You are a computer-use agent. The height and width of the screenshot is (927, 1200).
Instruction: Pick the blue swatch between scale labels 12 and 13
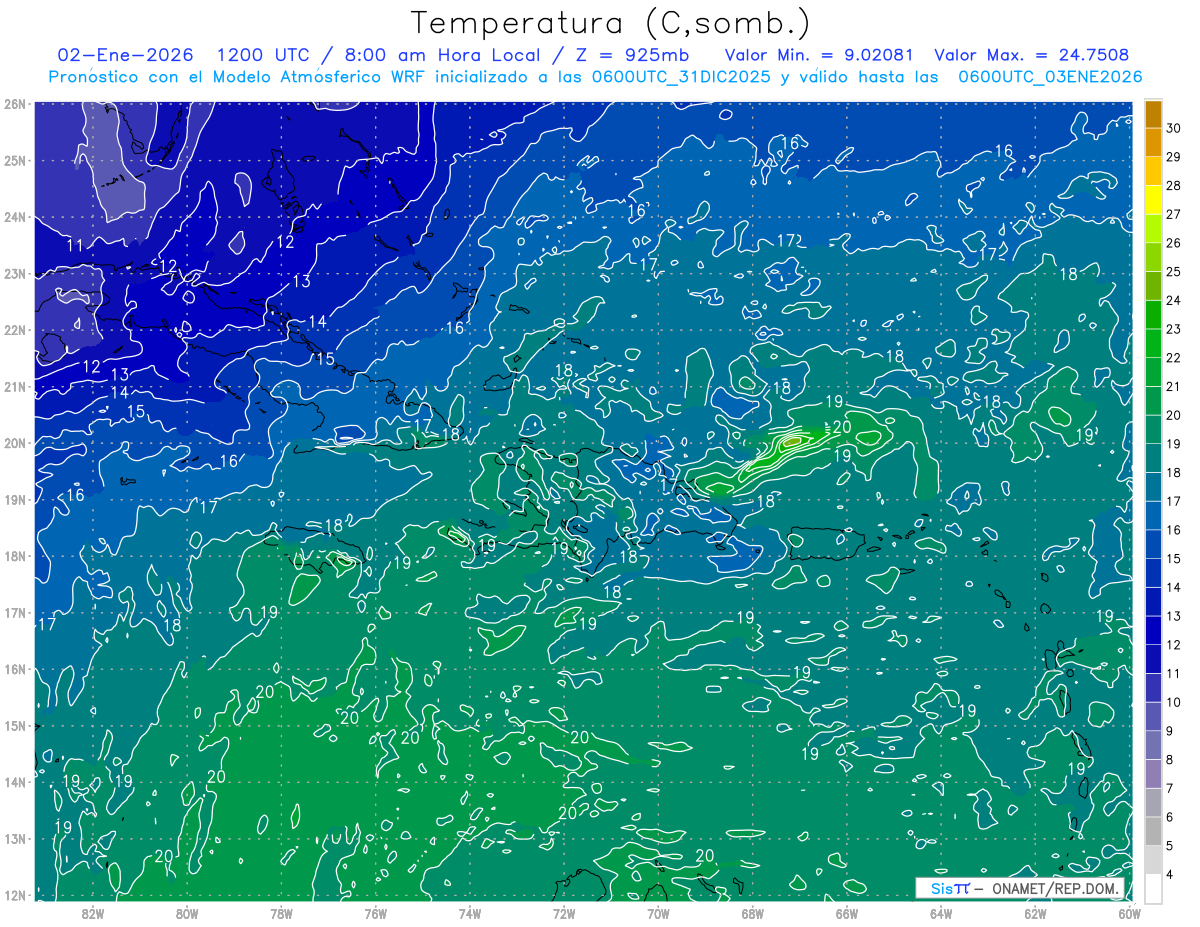point(1153,630)
